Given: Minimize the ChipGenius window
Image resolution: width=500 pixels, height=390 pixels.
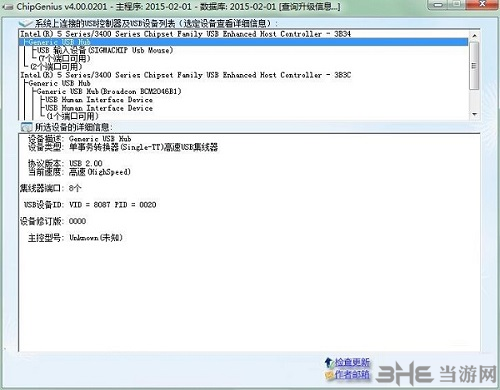Looking at the screenshot, I should tap(439, 4).
